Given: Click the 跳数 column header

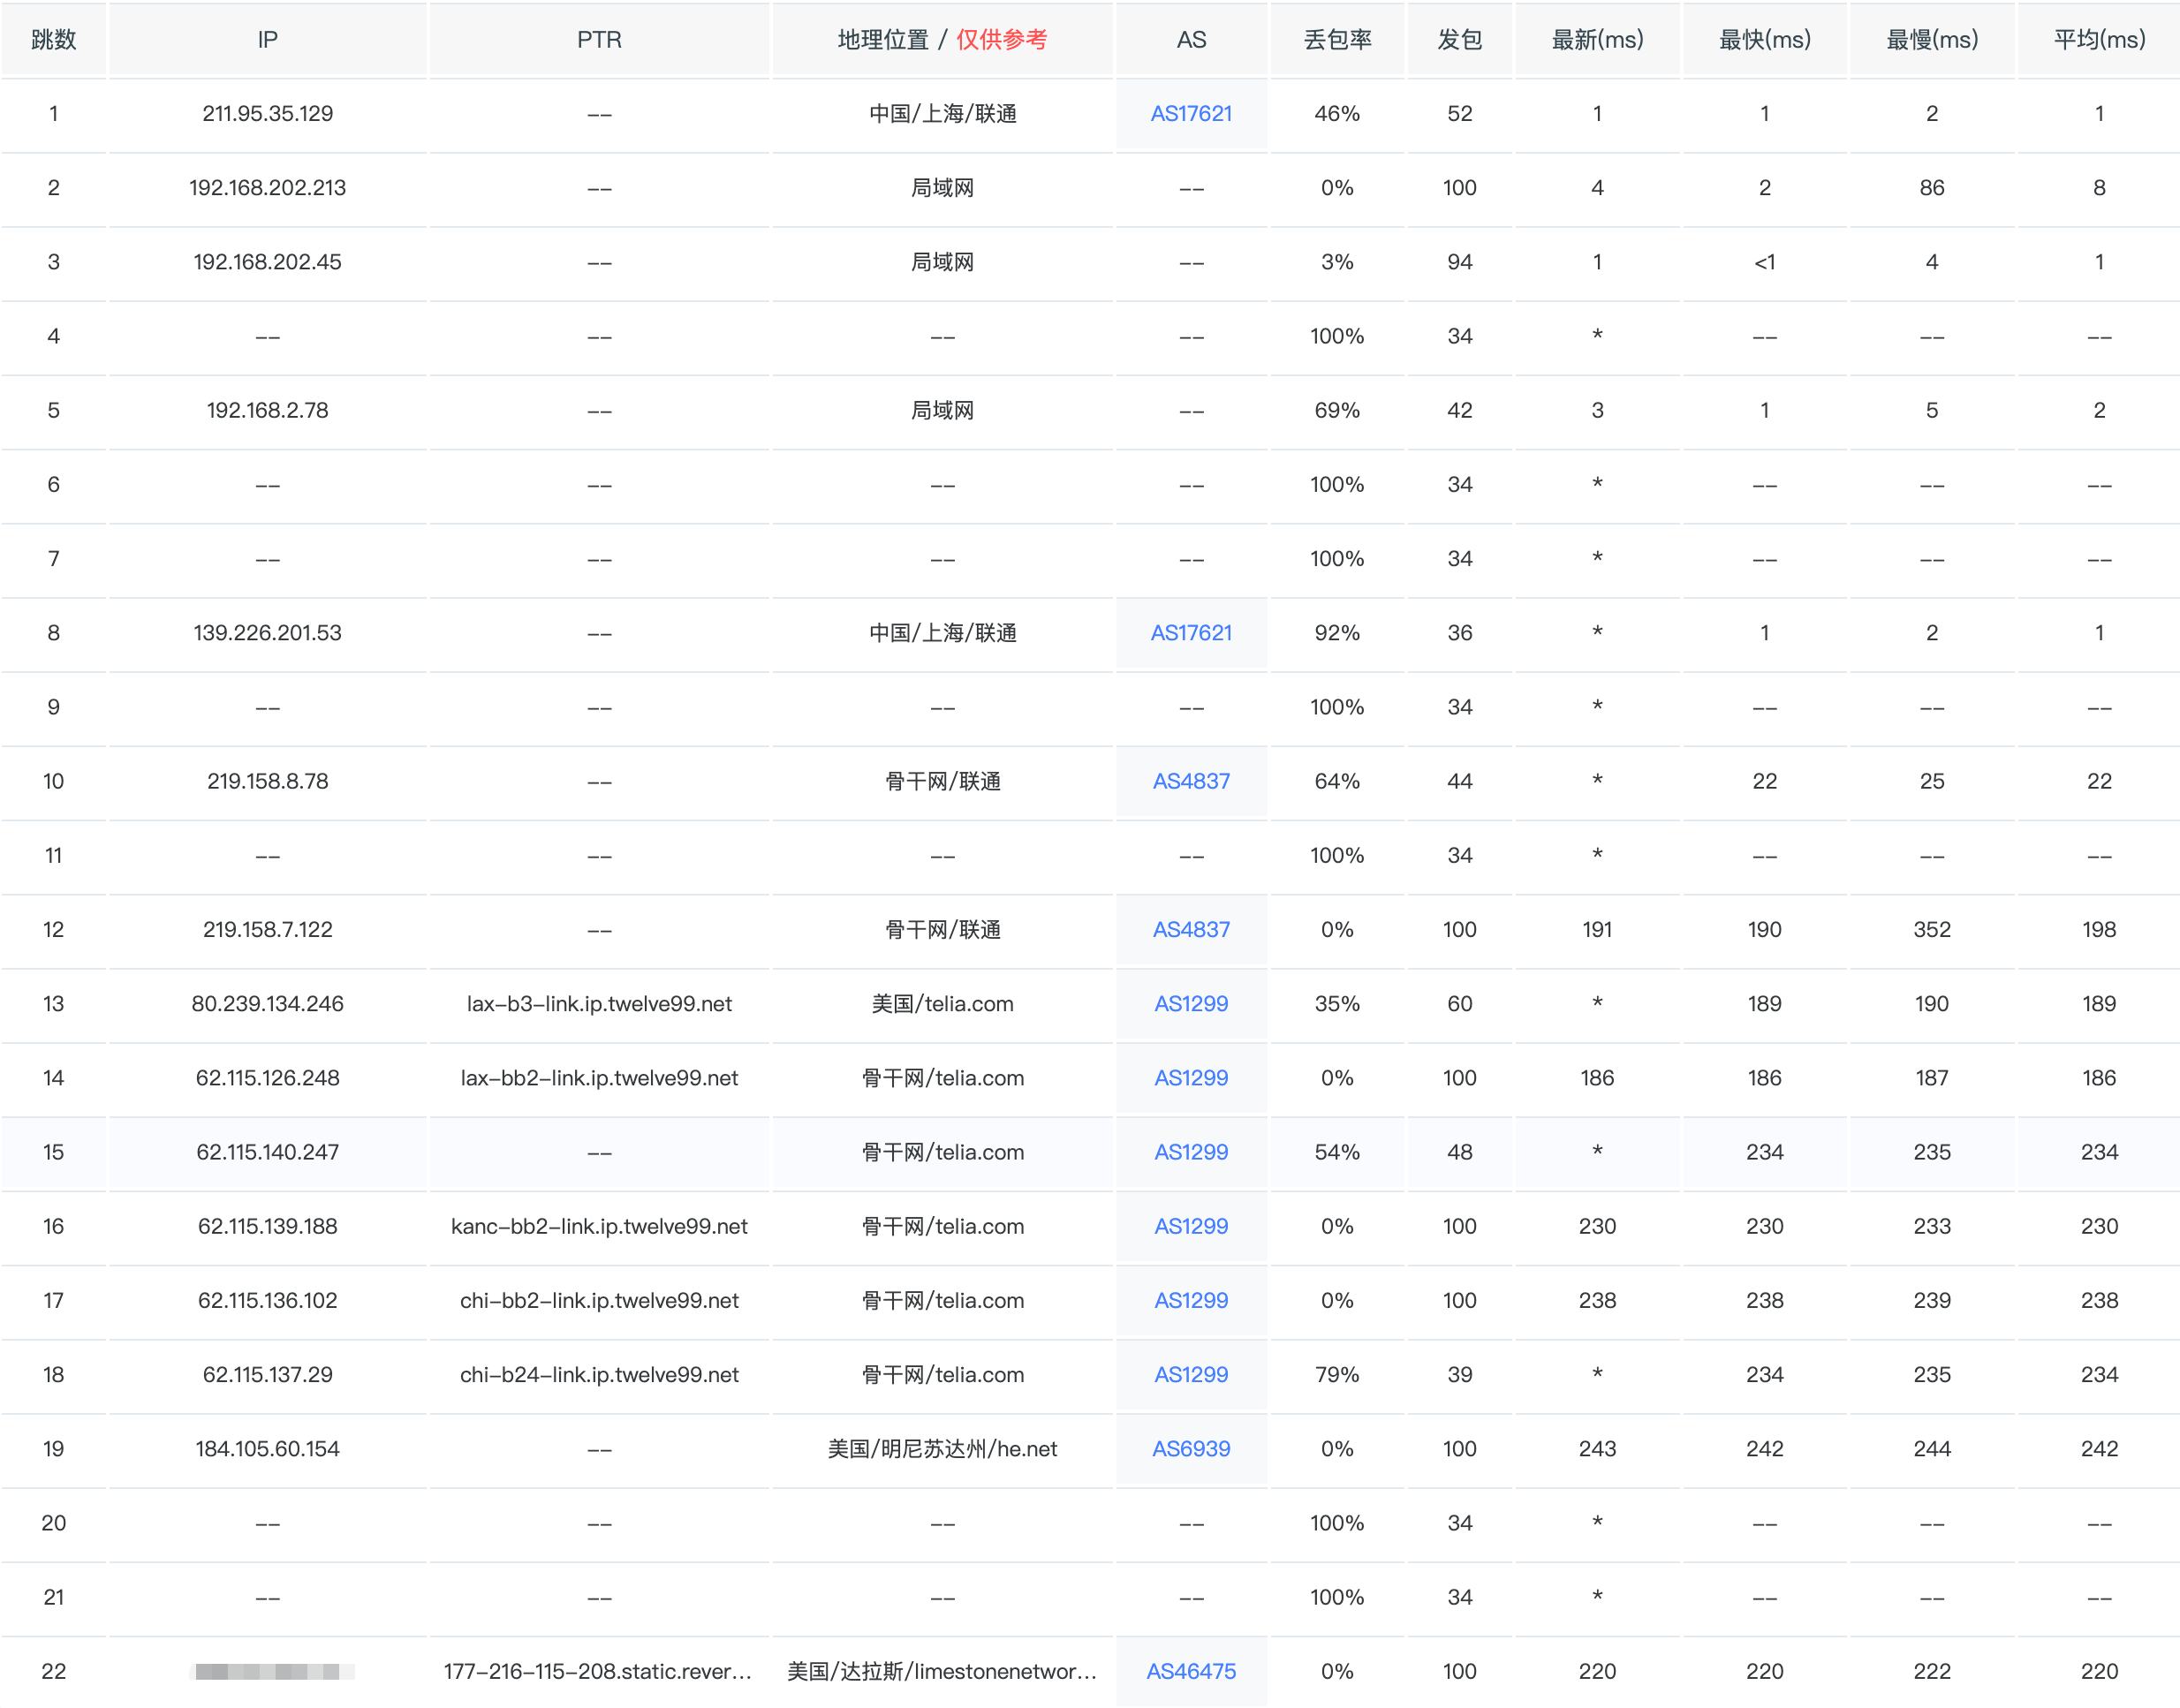Looking at the screenshot, I should click(54, 40).
